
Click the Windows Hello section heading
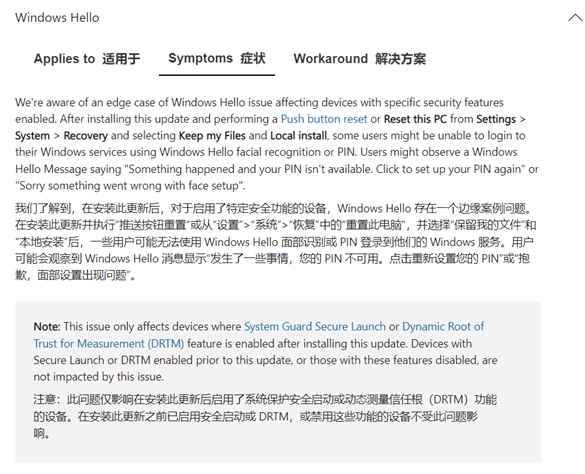pyautogui.click(x=57, y=18)
